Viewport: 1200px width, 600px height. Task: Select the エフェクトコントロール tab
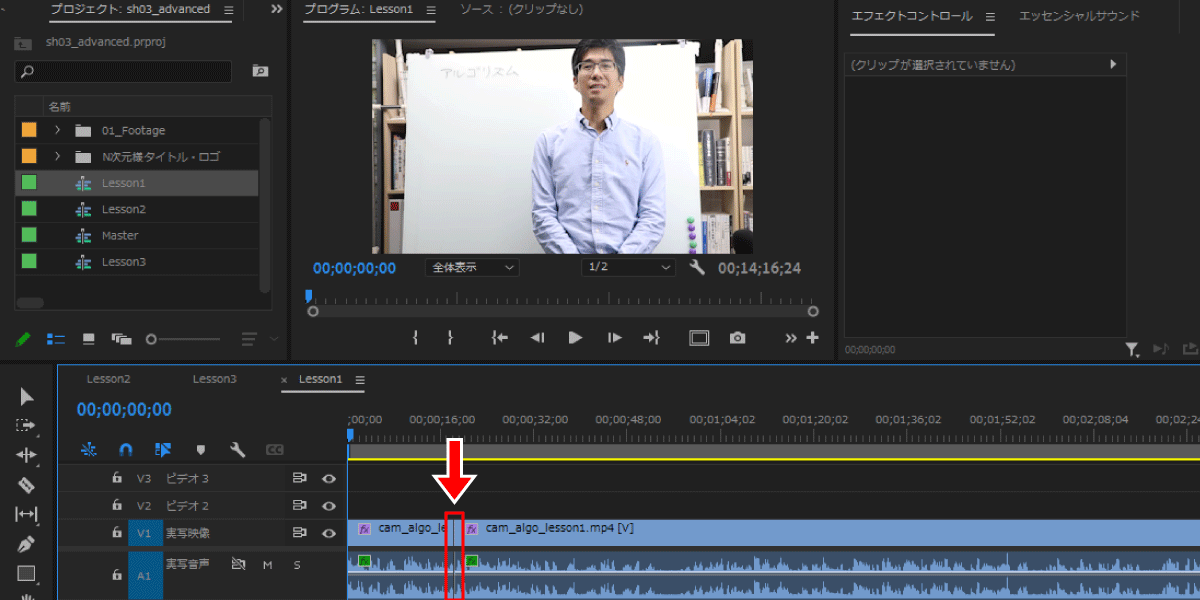pyautogui.click(x=911, y=16)
